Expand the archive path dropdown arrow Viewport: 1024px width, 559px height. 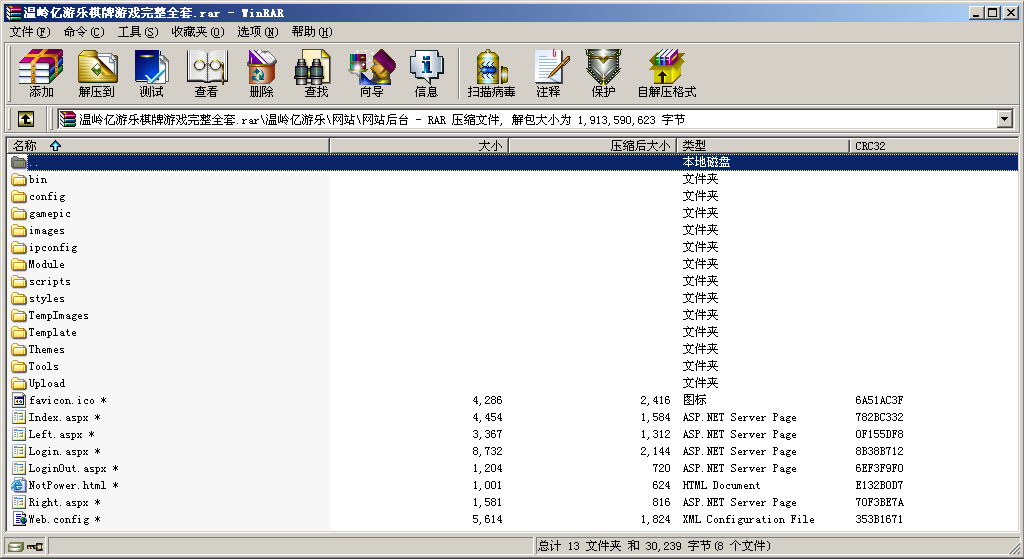pos(1005,120)
